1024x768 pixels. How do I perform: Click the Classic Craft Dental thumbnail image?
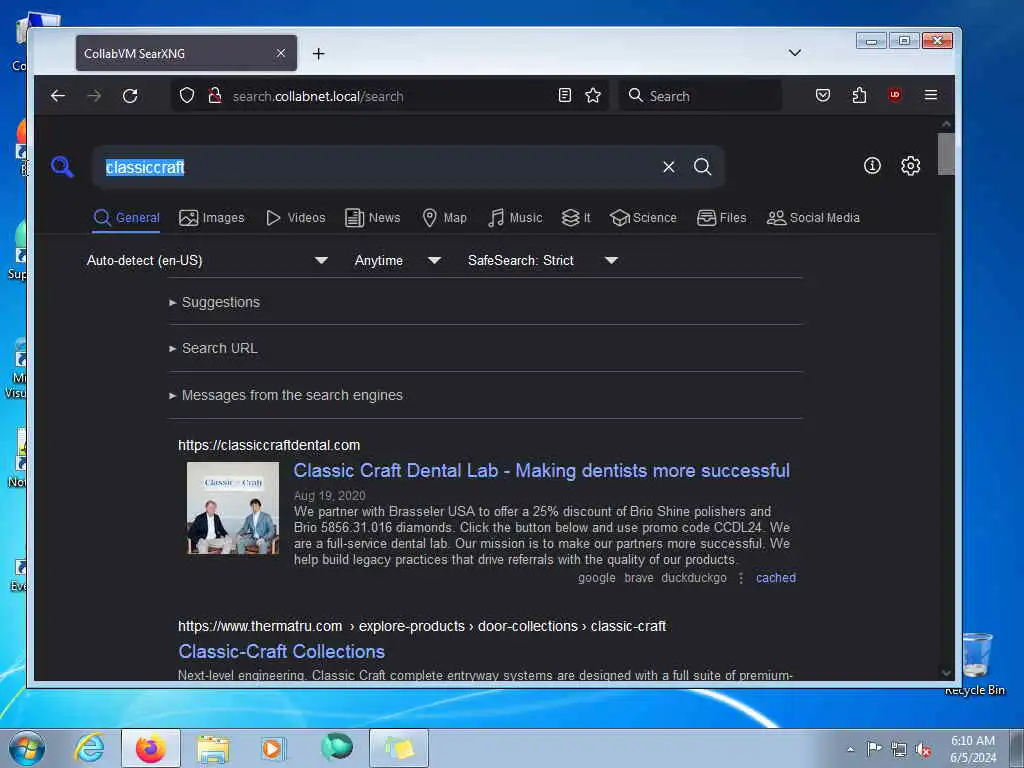232,508
